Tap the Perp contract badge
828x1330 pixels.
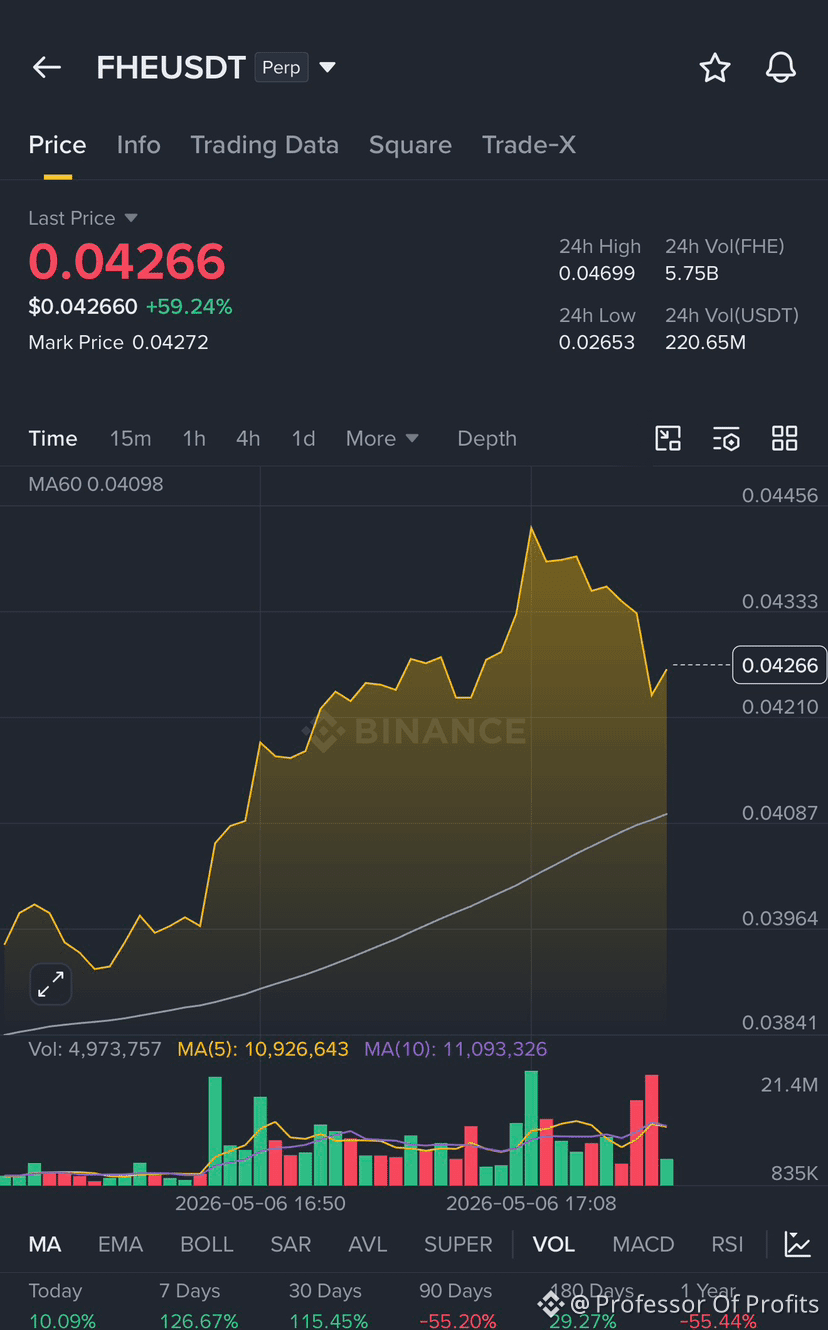(x=281, y=67)
